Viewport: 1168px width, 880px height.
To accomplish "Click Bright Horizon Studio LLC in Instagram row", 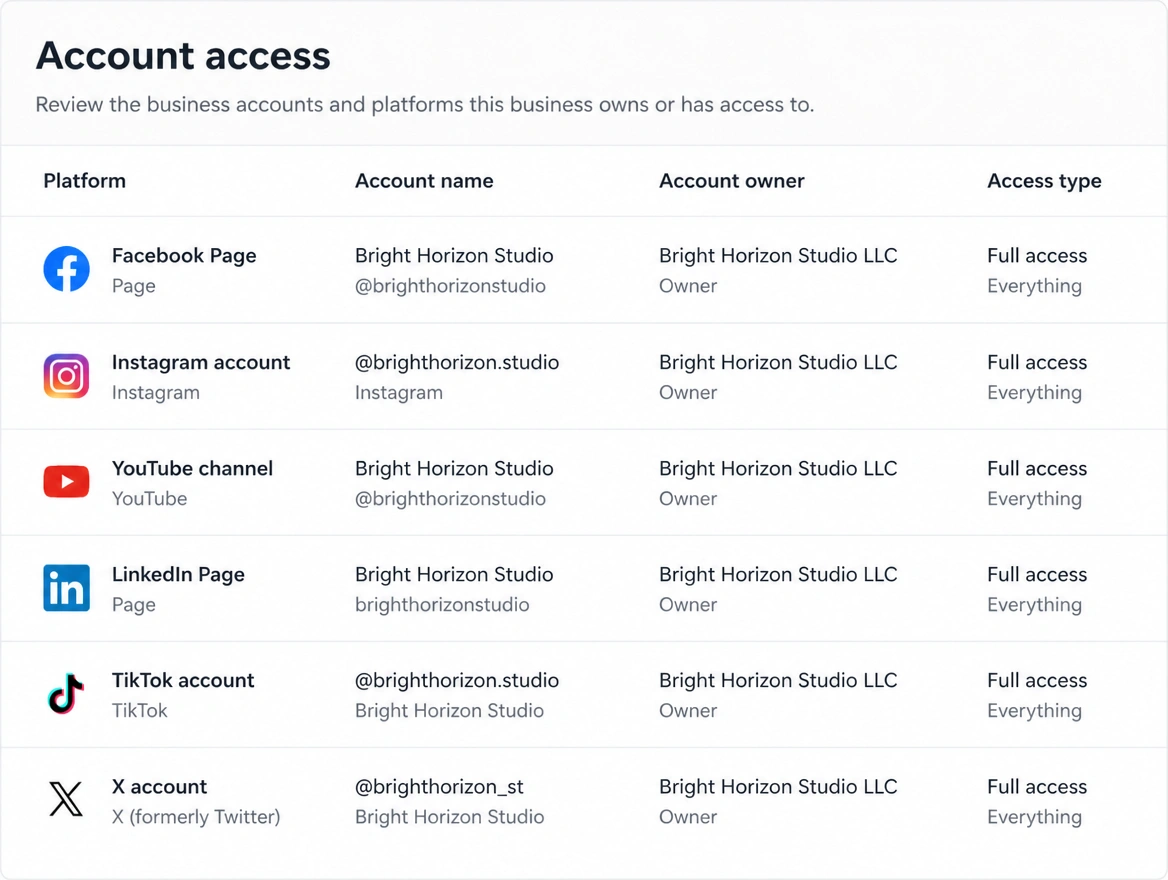I will pyautogui.click(x=778, y=362).
